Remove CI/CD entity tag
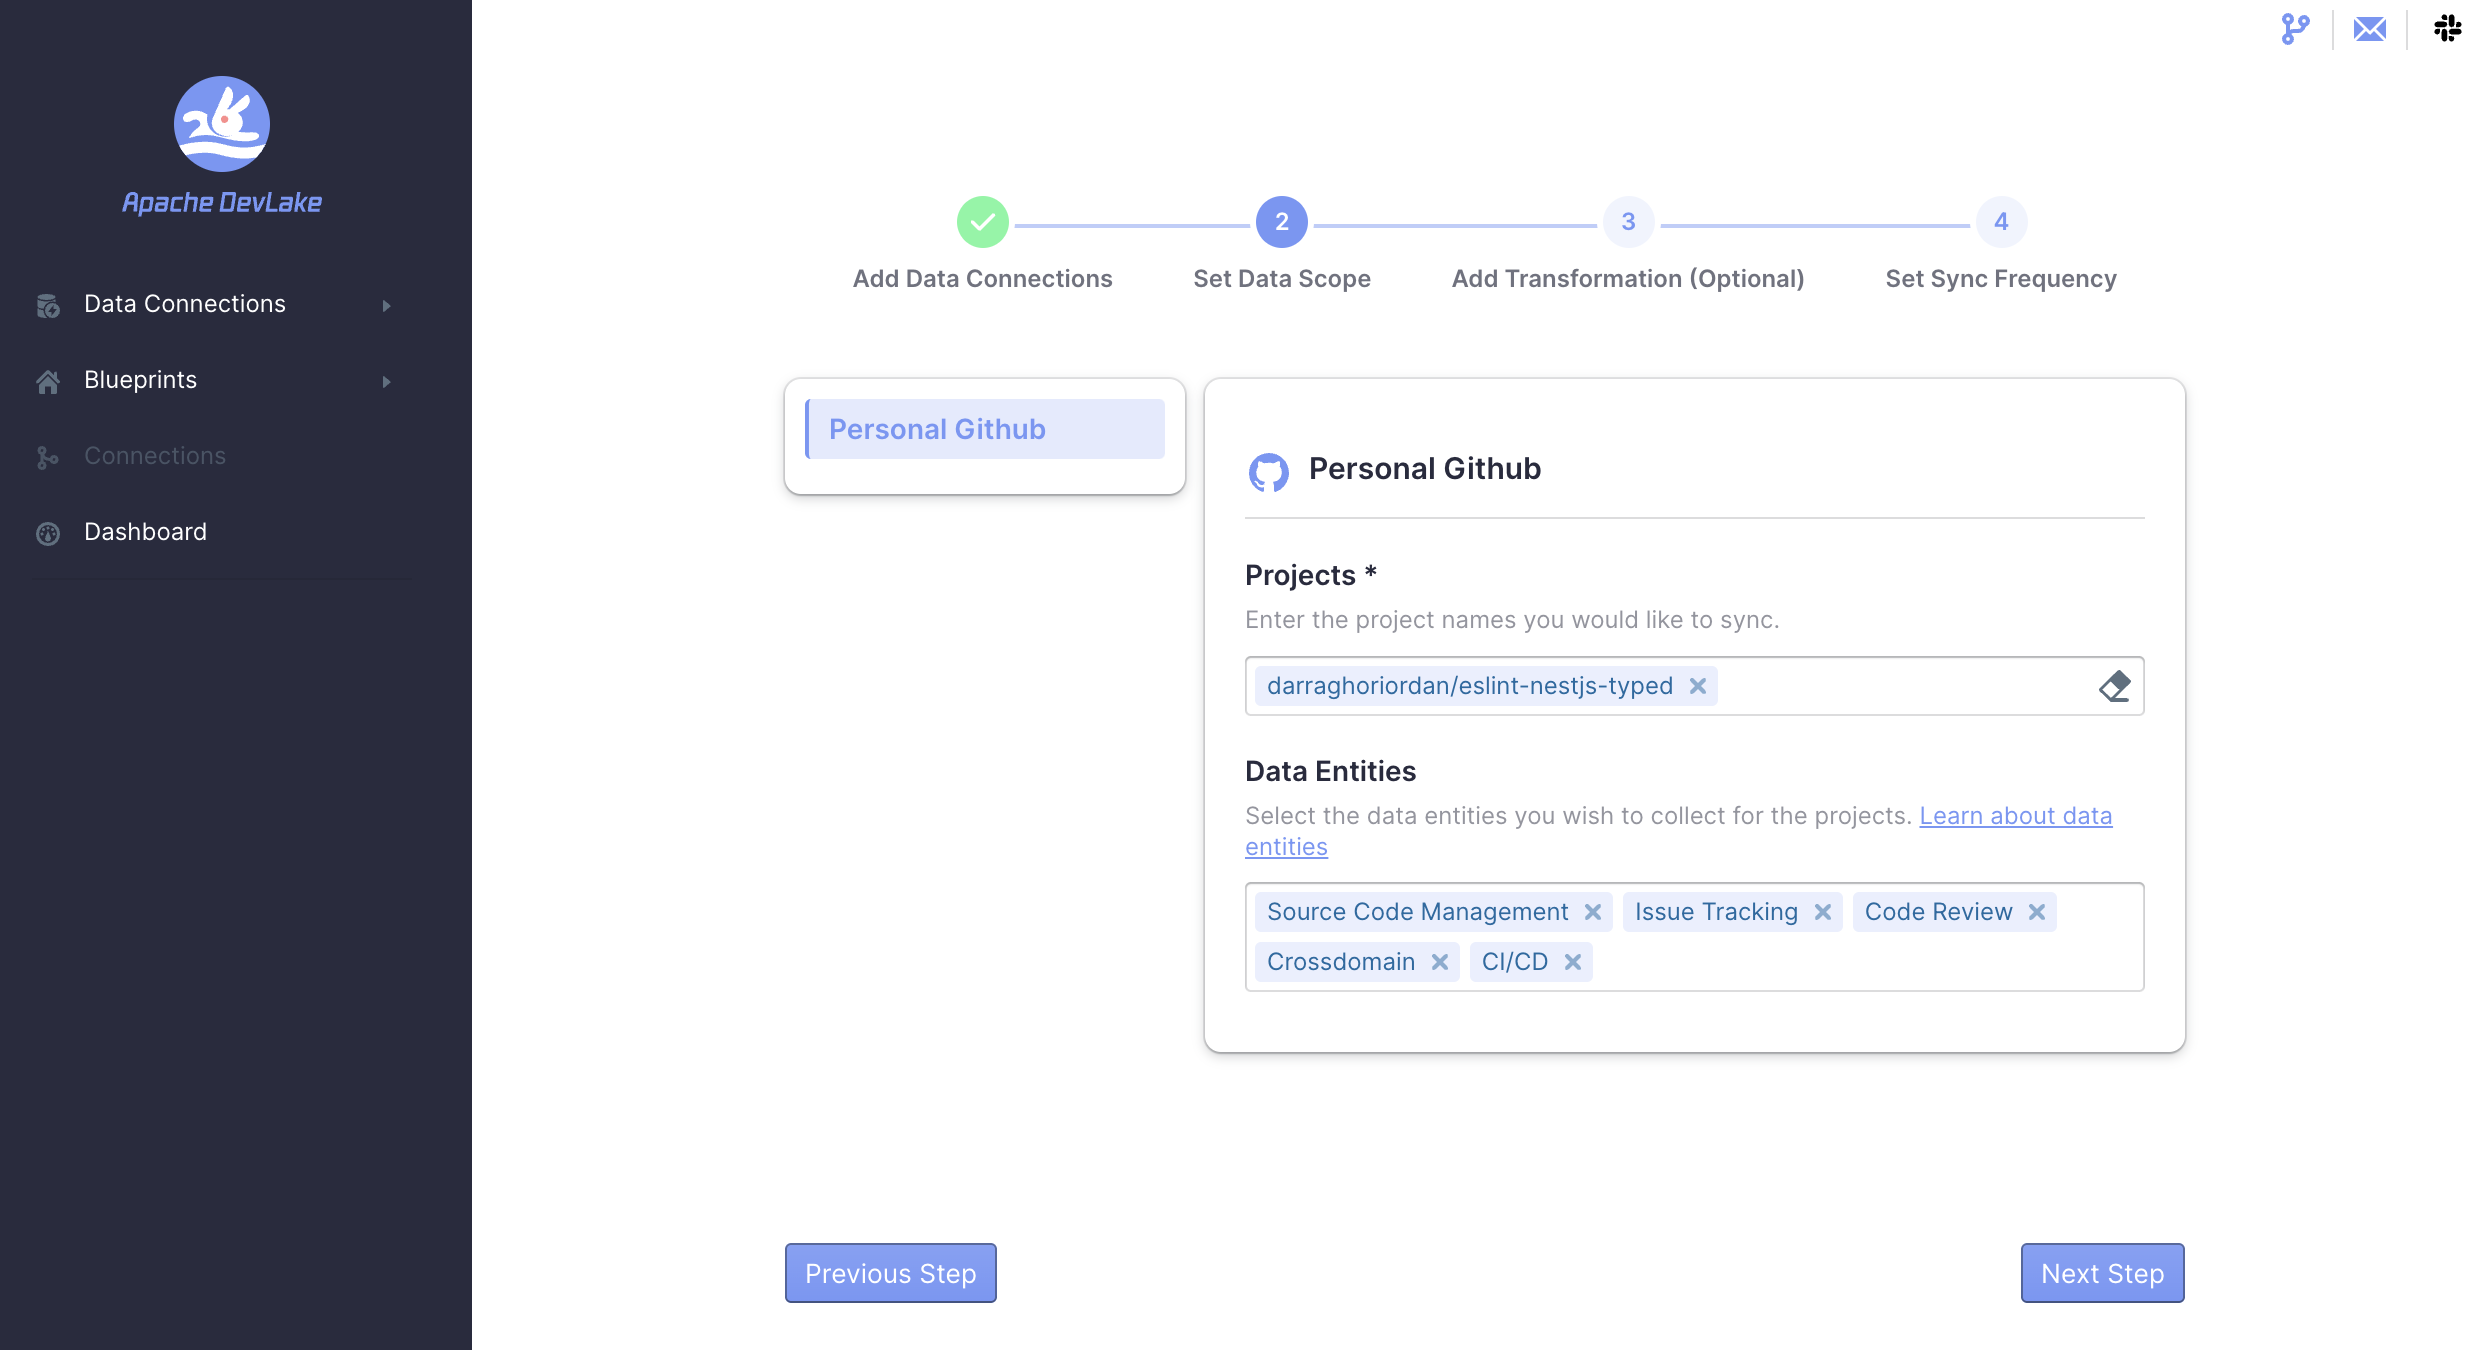Image resolution: width=2482 pixels, height=1350 pixels. 1573,962
